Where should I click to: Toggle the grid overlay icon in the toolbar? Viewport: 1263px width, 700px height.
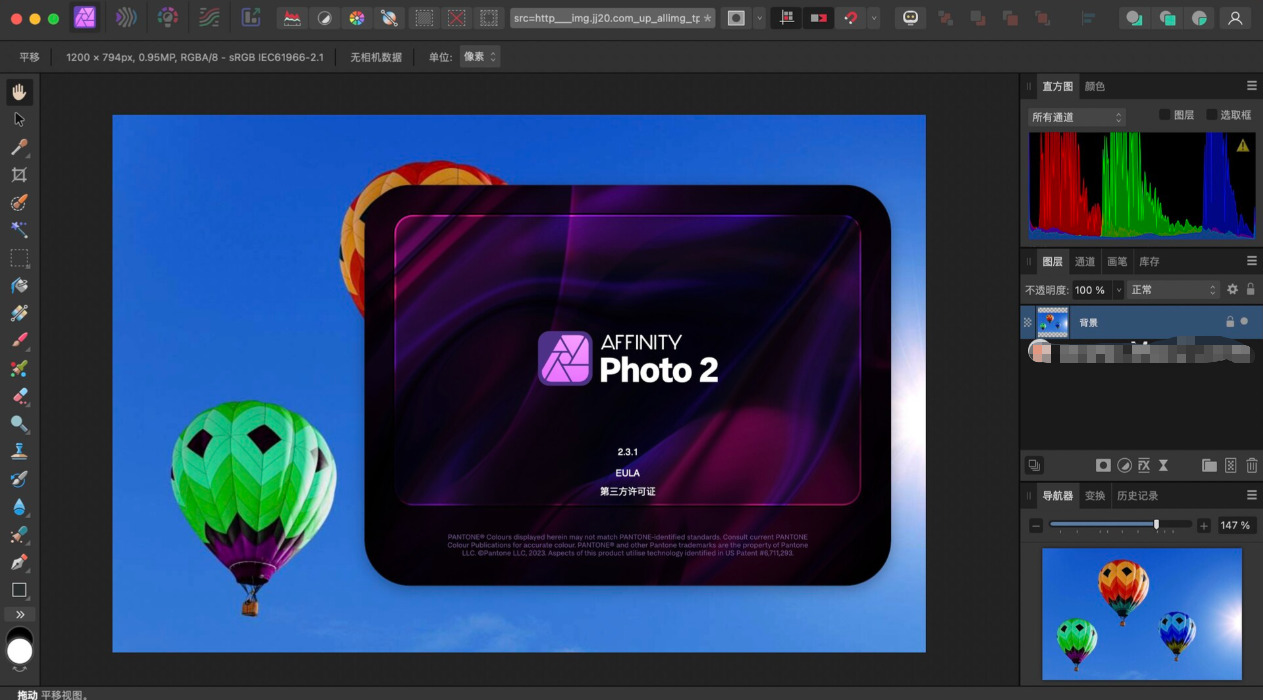[x=786, y=18]
